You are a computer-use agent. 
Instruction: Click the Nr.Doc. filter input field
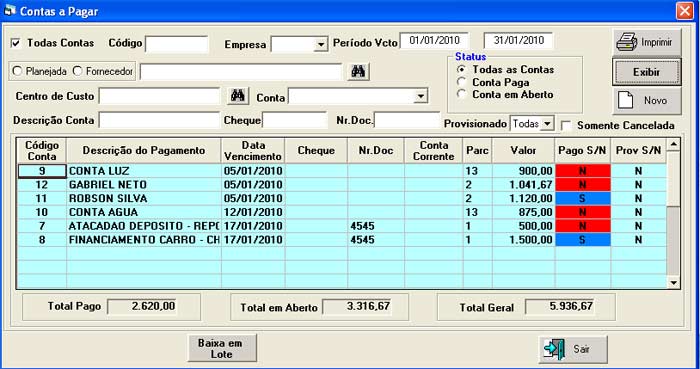click(x=407, y=120)
